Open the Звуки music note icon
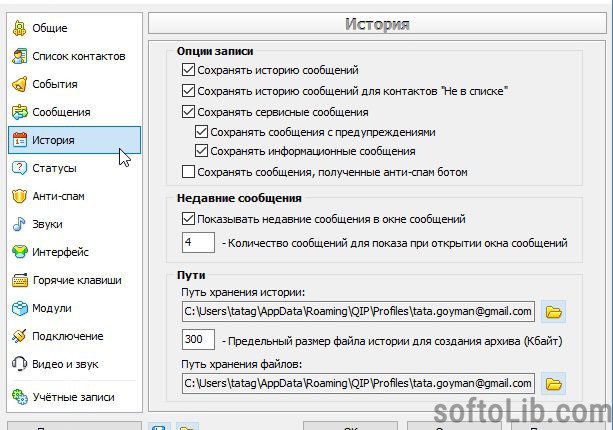The width and height of the screenshot is (613, 430). pos(19,224)
